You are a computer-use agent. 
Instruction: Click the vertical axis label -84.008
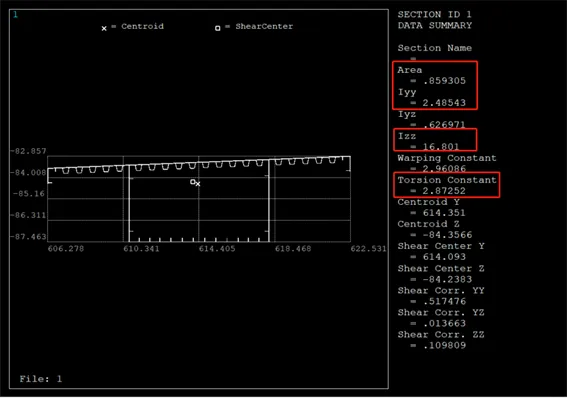point(28,172)
